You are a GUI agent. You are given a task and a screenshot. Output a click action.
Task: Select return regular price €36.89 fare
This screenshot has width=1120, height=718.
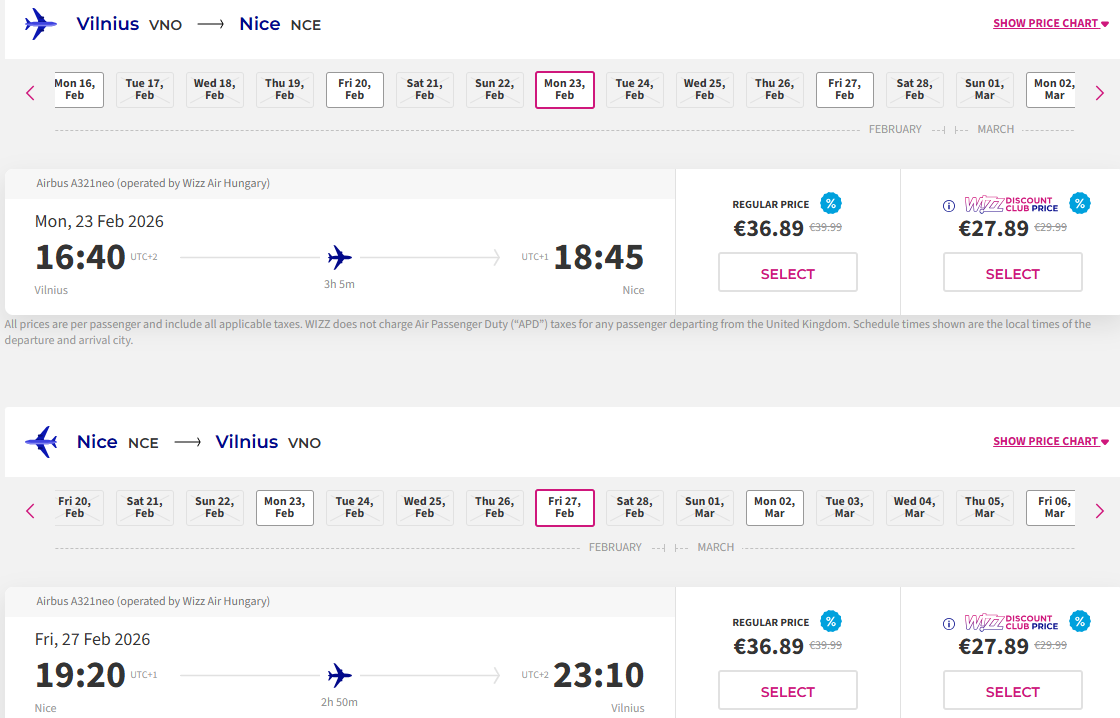pyautogui.click(x=788, y=691)
